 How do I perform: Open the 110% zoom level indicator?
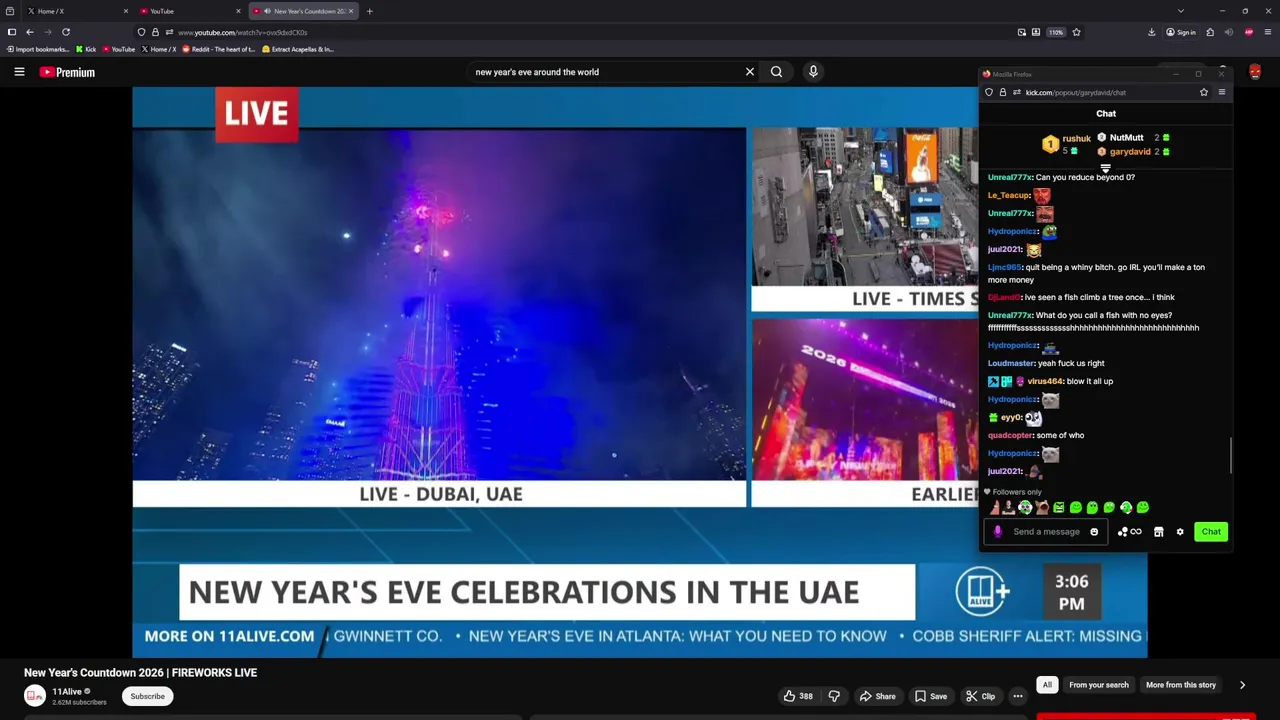(1056, 32)
